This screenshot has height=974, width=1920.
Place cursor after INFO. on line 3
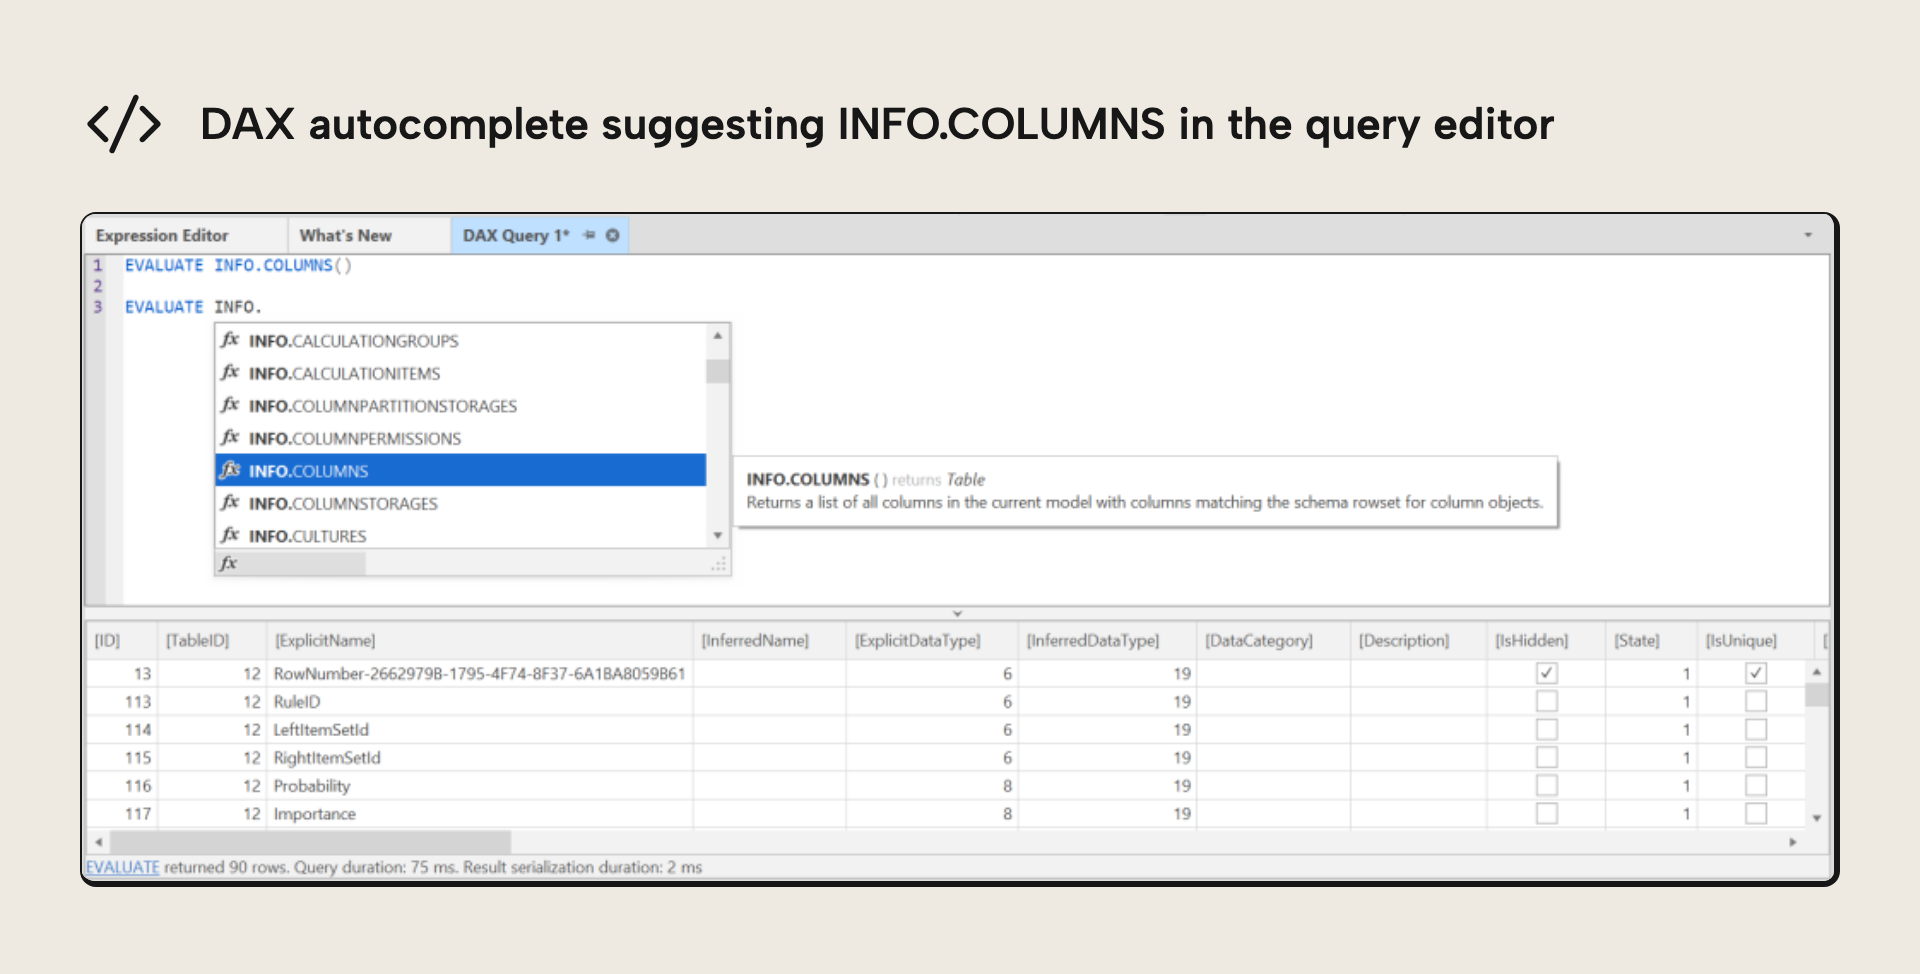(x=263, y=307)
